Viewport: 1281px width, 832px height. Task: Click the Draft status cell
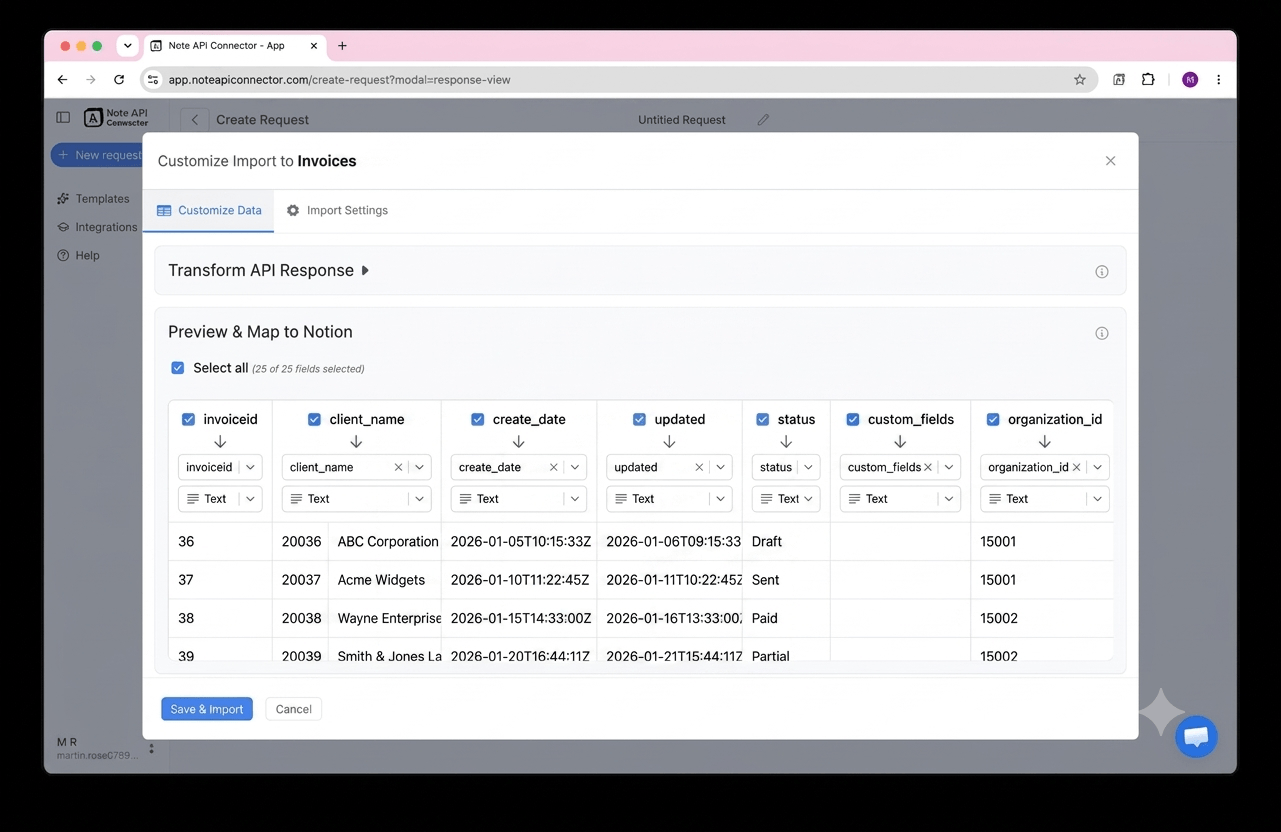pyautogui.click(x=786, y=542)
